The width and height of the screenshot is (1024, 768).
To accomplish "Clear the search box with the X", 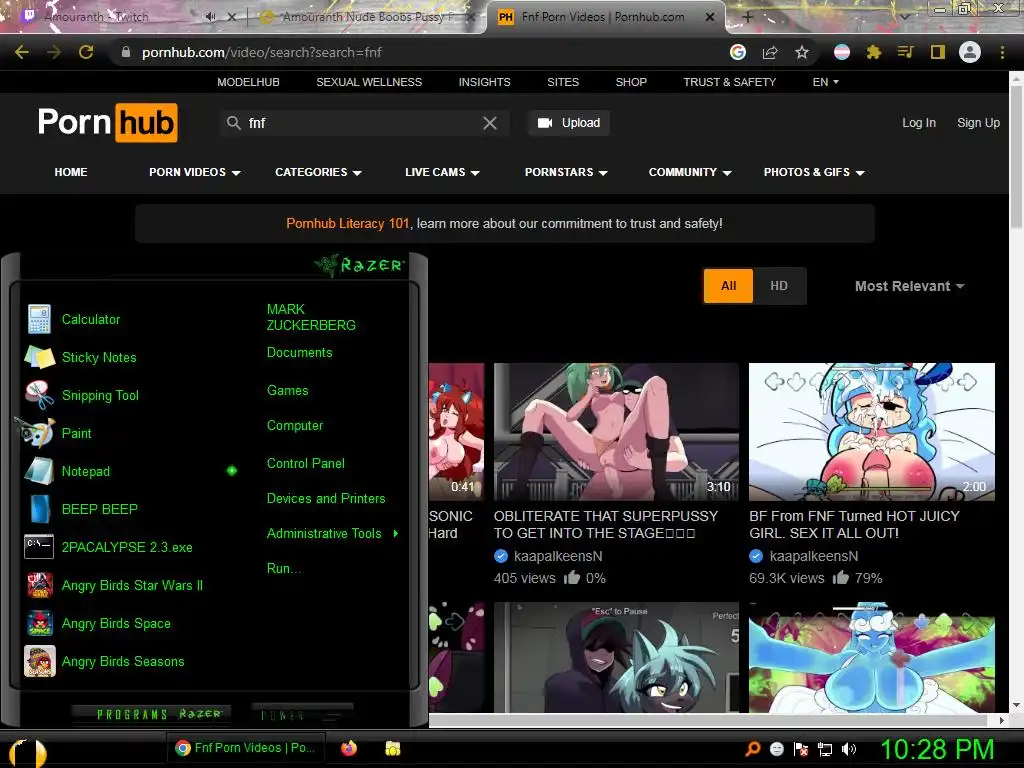I will (490, 123).
